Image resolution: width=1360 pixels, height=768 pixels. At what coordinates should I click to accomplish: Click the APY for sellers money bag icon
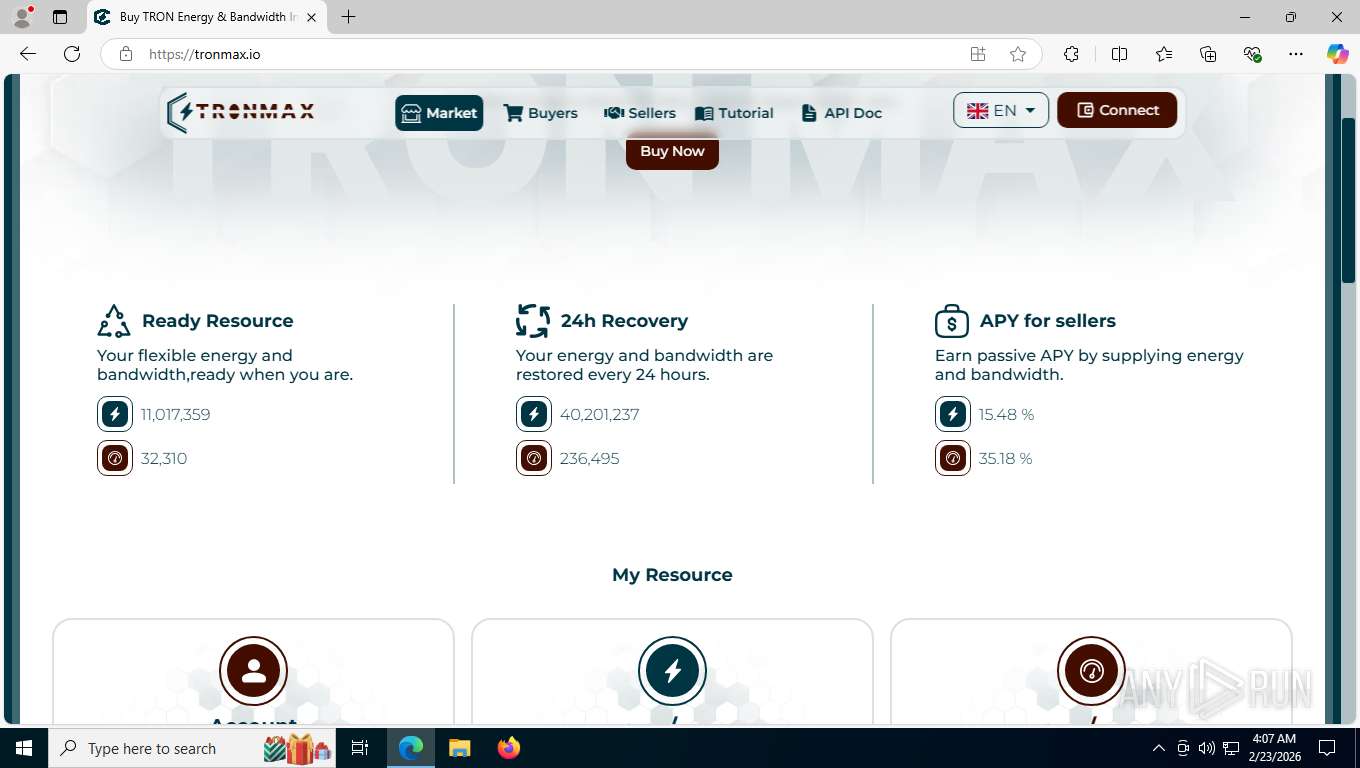[x=952, y=321]
